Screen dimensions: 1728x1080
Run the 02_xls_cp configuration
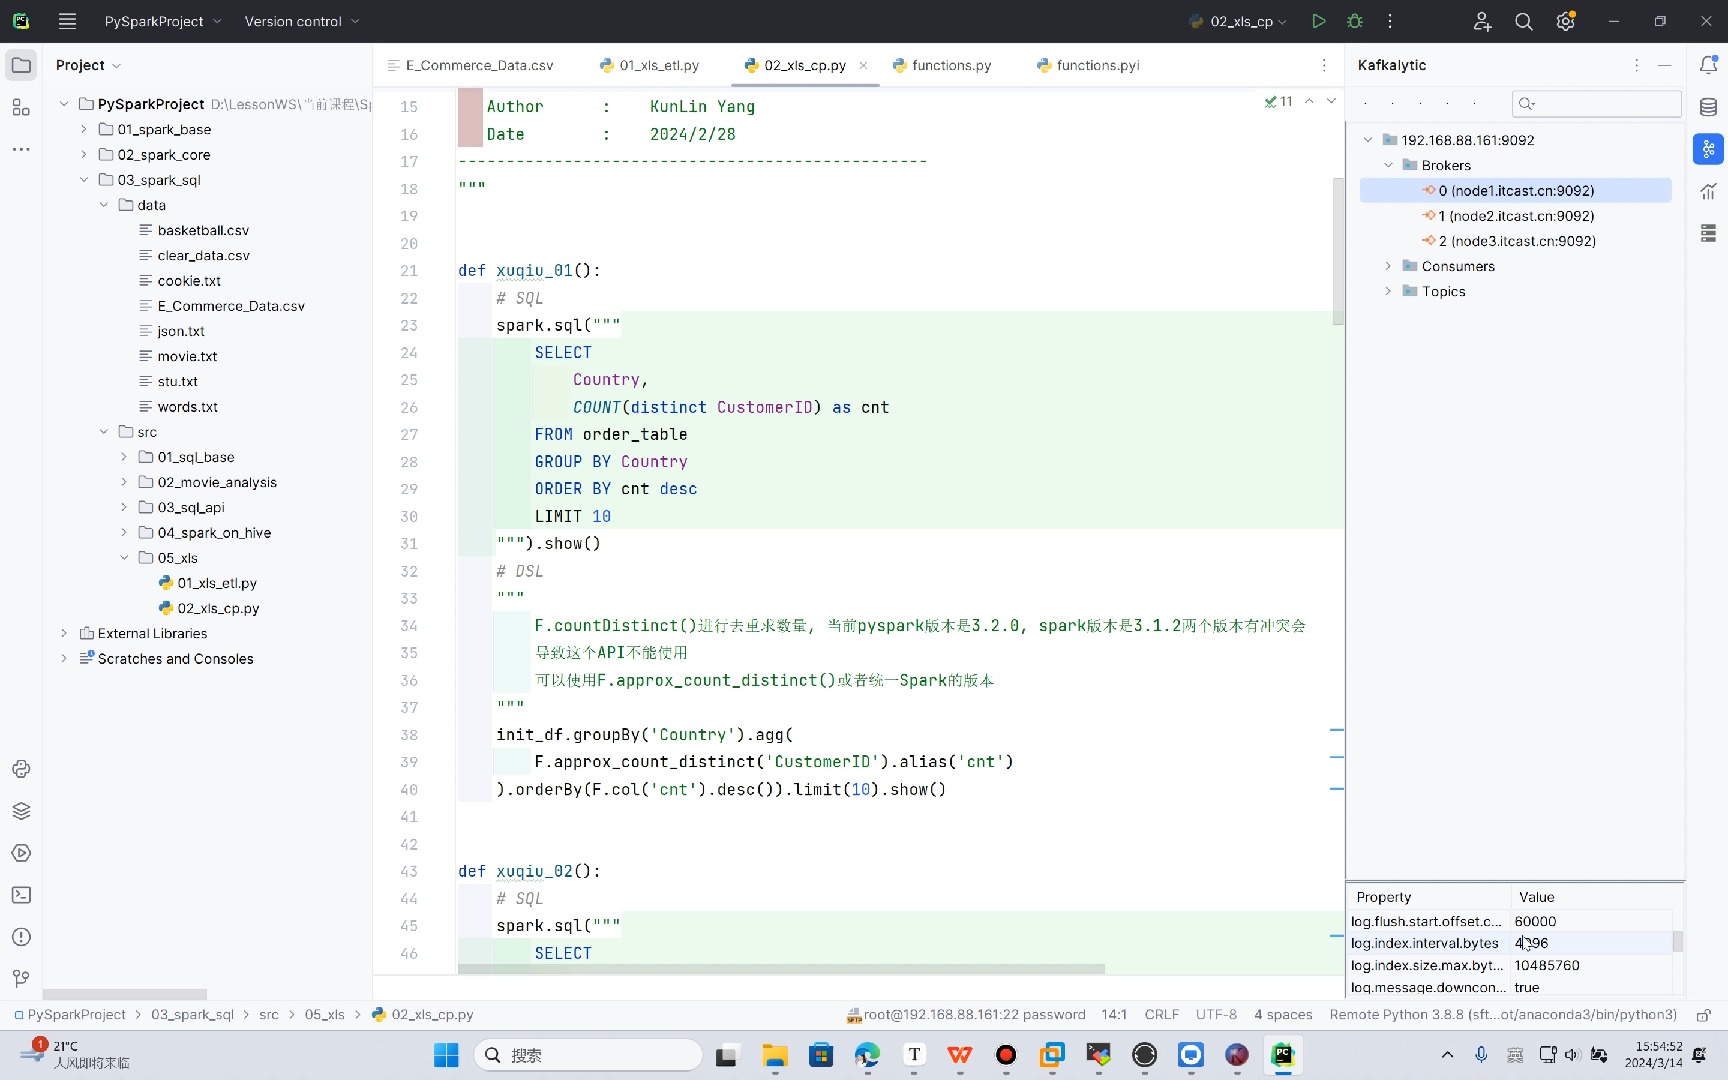coord(1319,21)
